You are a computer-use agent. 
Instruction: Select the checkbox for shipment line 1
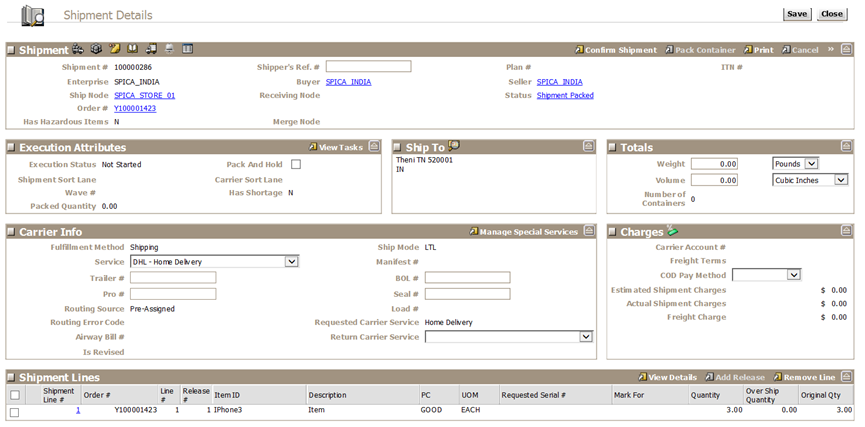[x=14, y=411]
